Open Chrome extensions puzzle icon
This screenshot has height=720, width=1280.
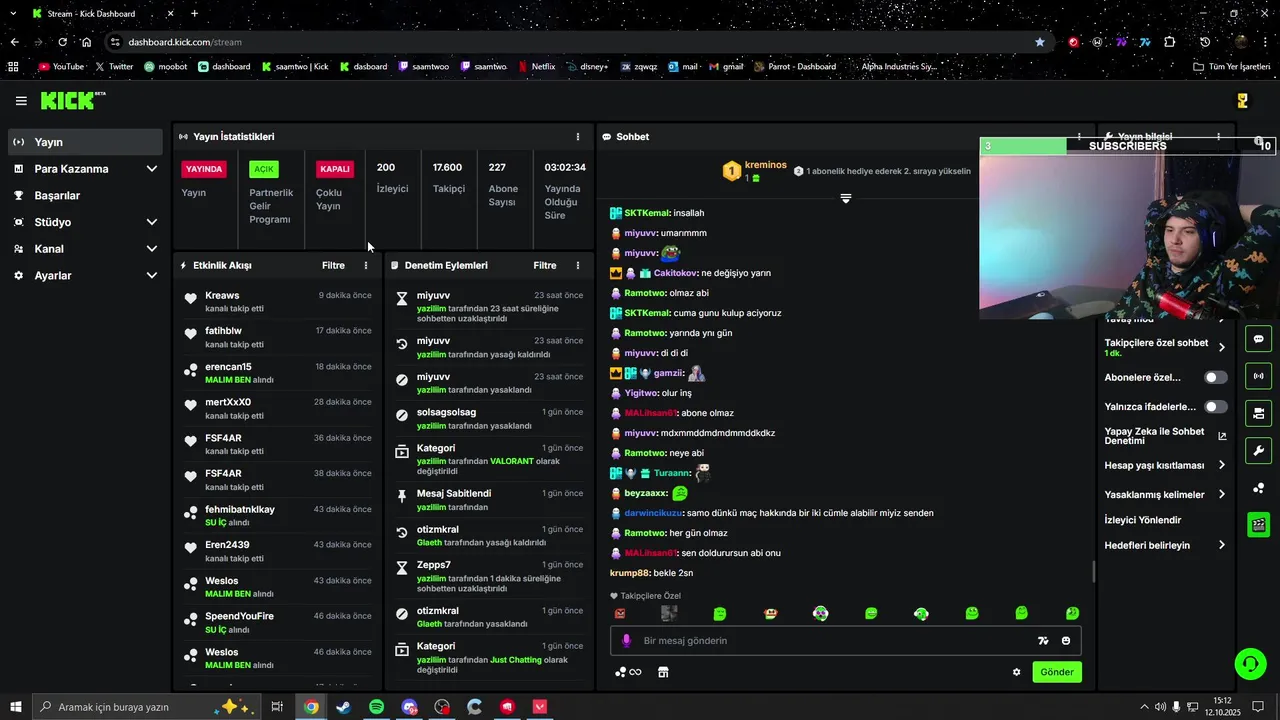tap(1169, 42)
